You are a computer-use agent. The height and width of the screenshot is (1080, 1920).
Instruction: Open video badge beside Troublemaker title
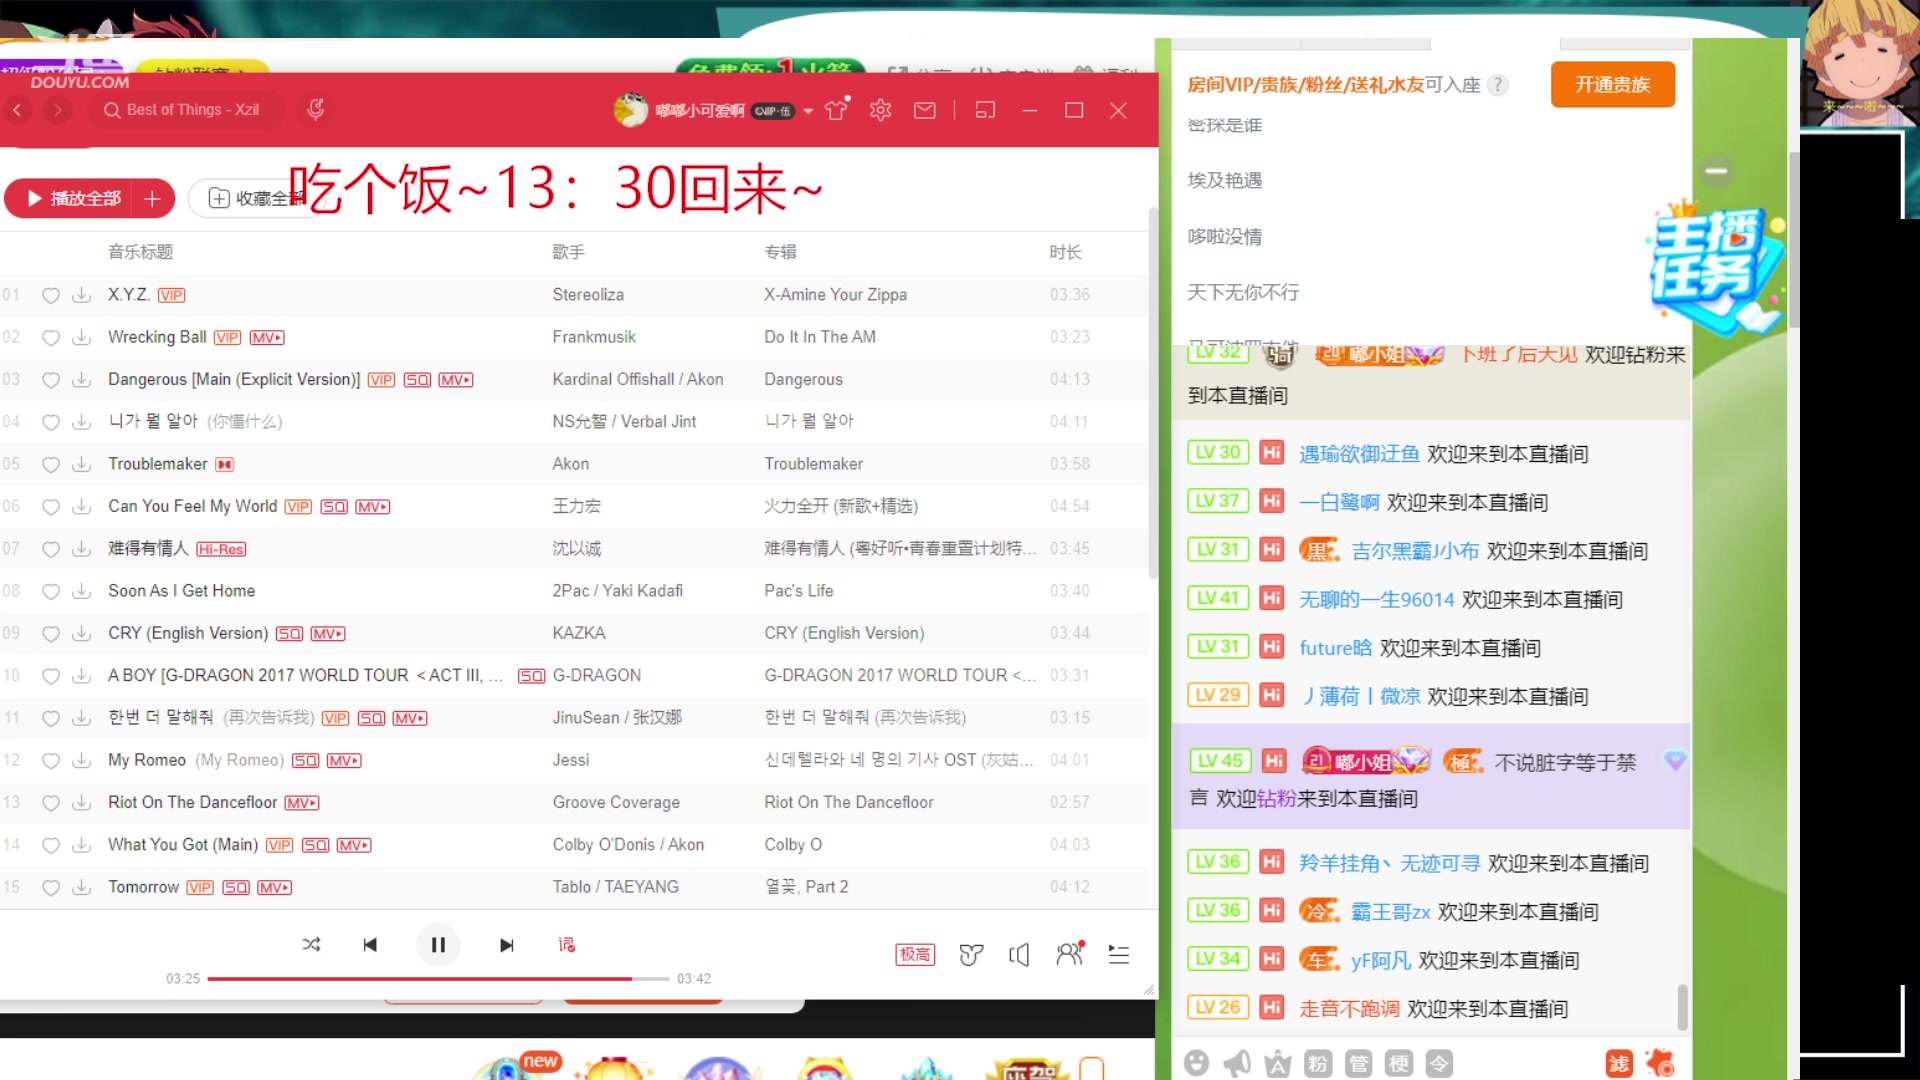point(225,464)
